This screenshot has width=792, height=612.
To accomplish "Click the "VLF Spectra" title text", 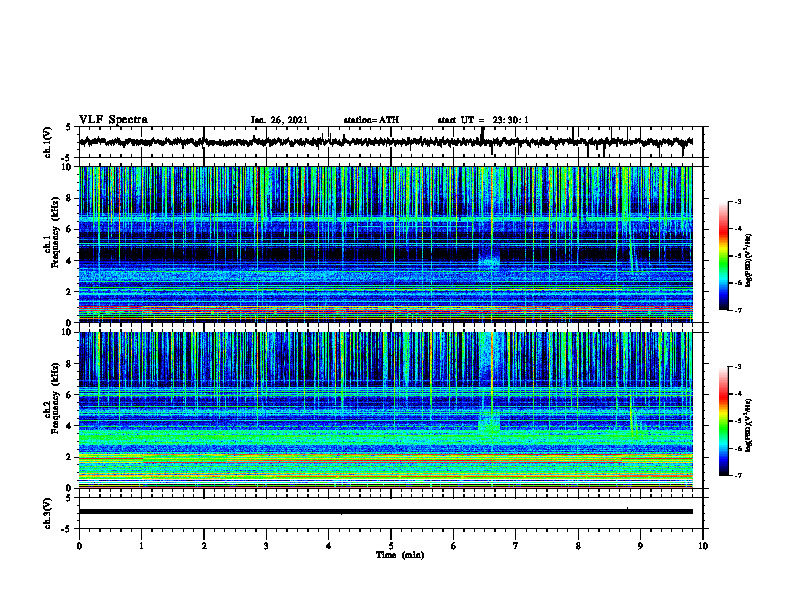I will [113, 120].
